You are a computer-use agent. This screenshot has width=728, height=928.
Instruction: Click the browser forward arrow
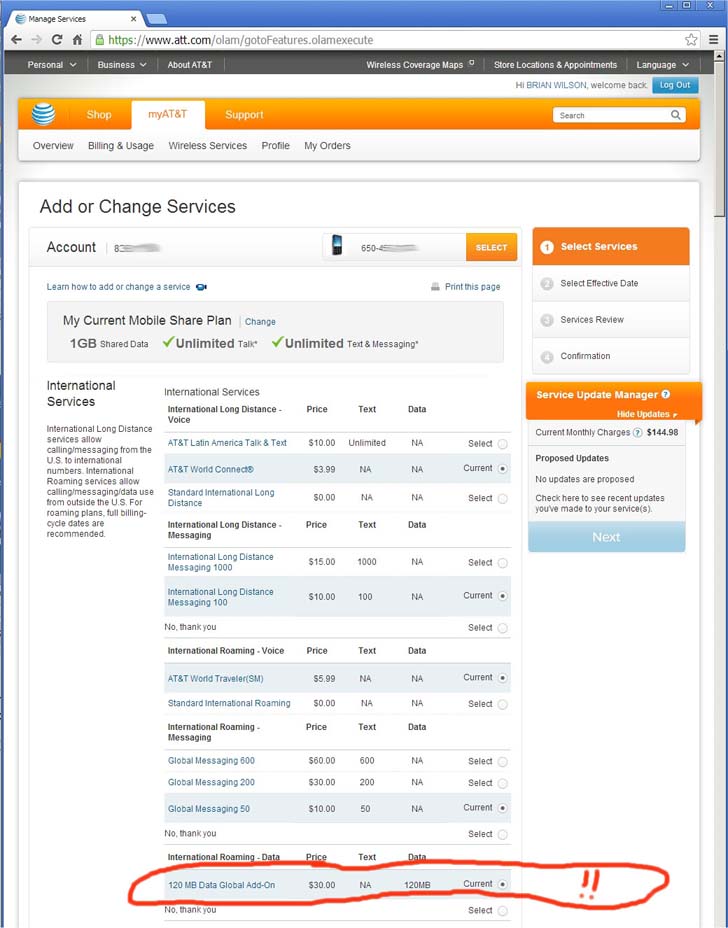click(x=37, y=40)
